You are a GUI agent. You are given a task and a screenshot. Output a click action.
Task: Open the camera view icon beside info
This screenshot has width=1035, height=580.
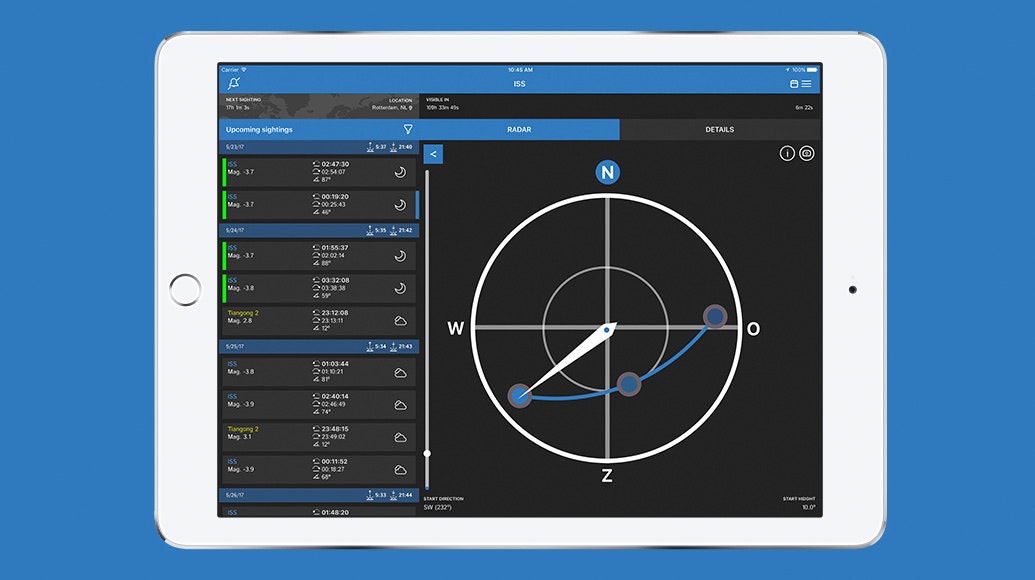click(x=807, y=152)
